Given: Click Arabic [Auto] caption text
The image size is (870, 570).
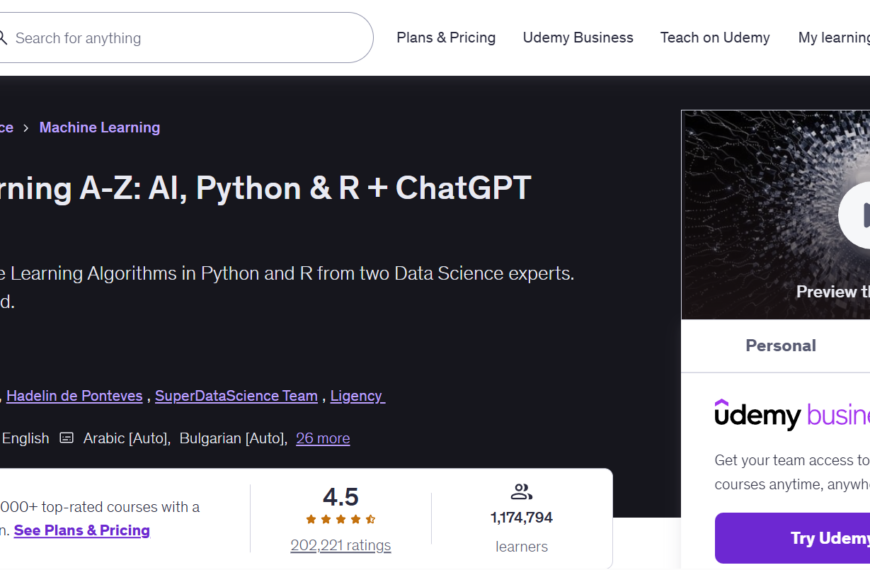Looking at the screenshot, I should click(127, 438).
